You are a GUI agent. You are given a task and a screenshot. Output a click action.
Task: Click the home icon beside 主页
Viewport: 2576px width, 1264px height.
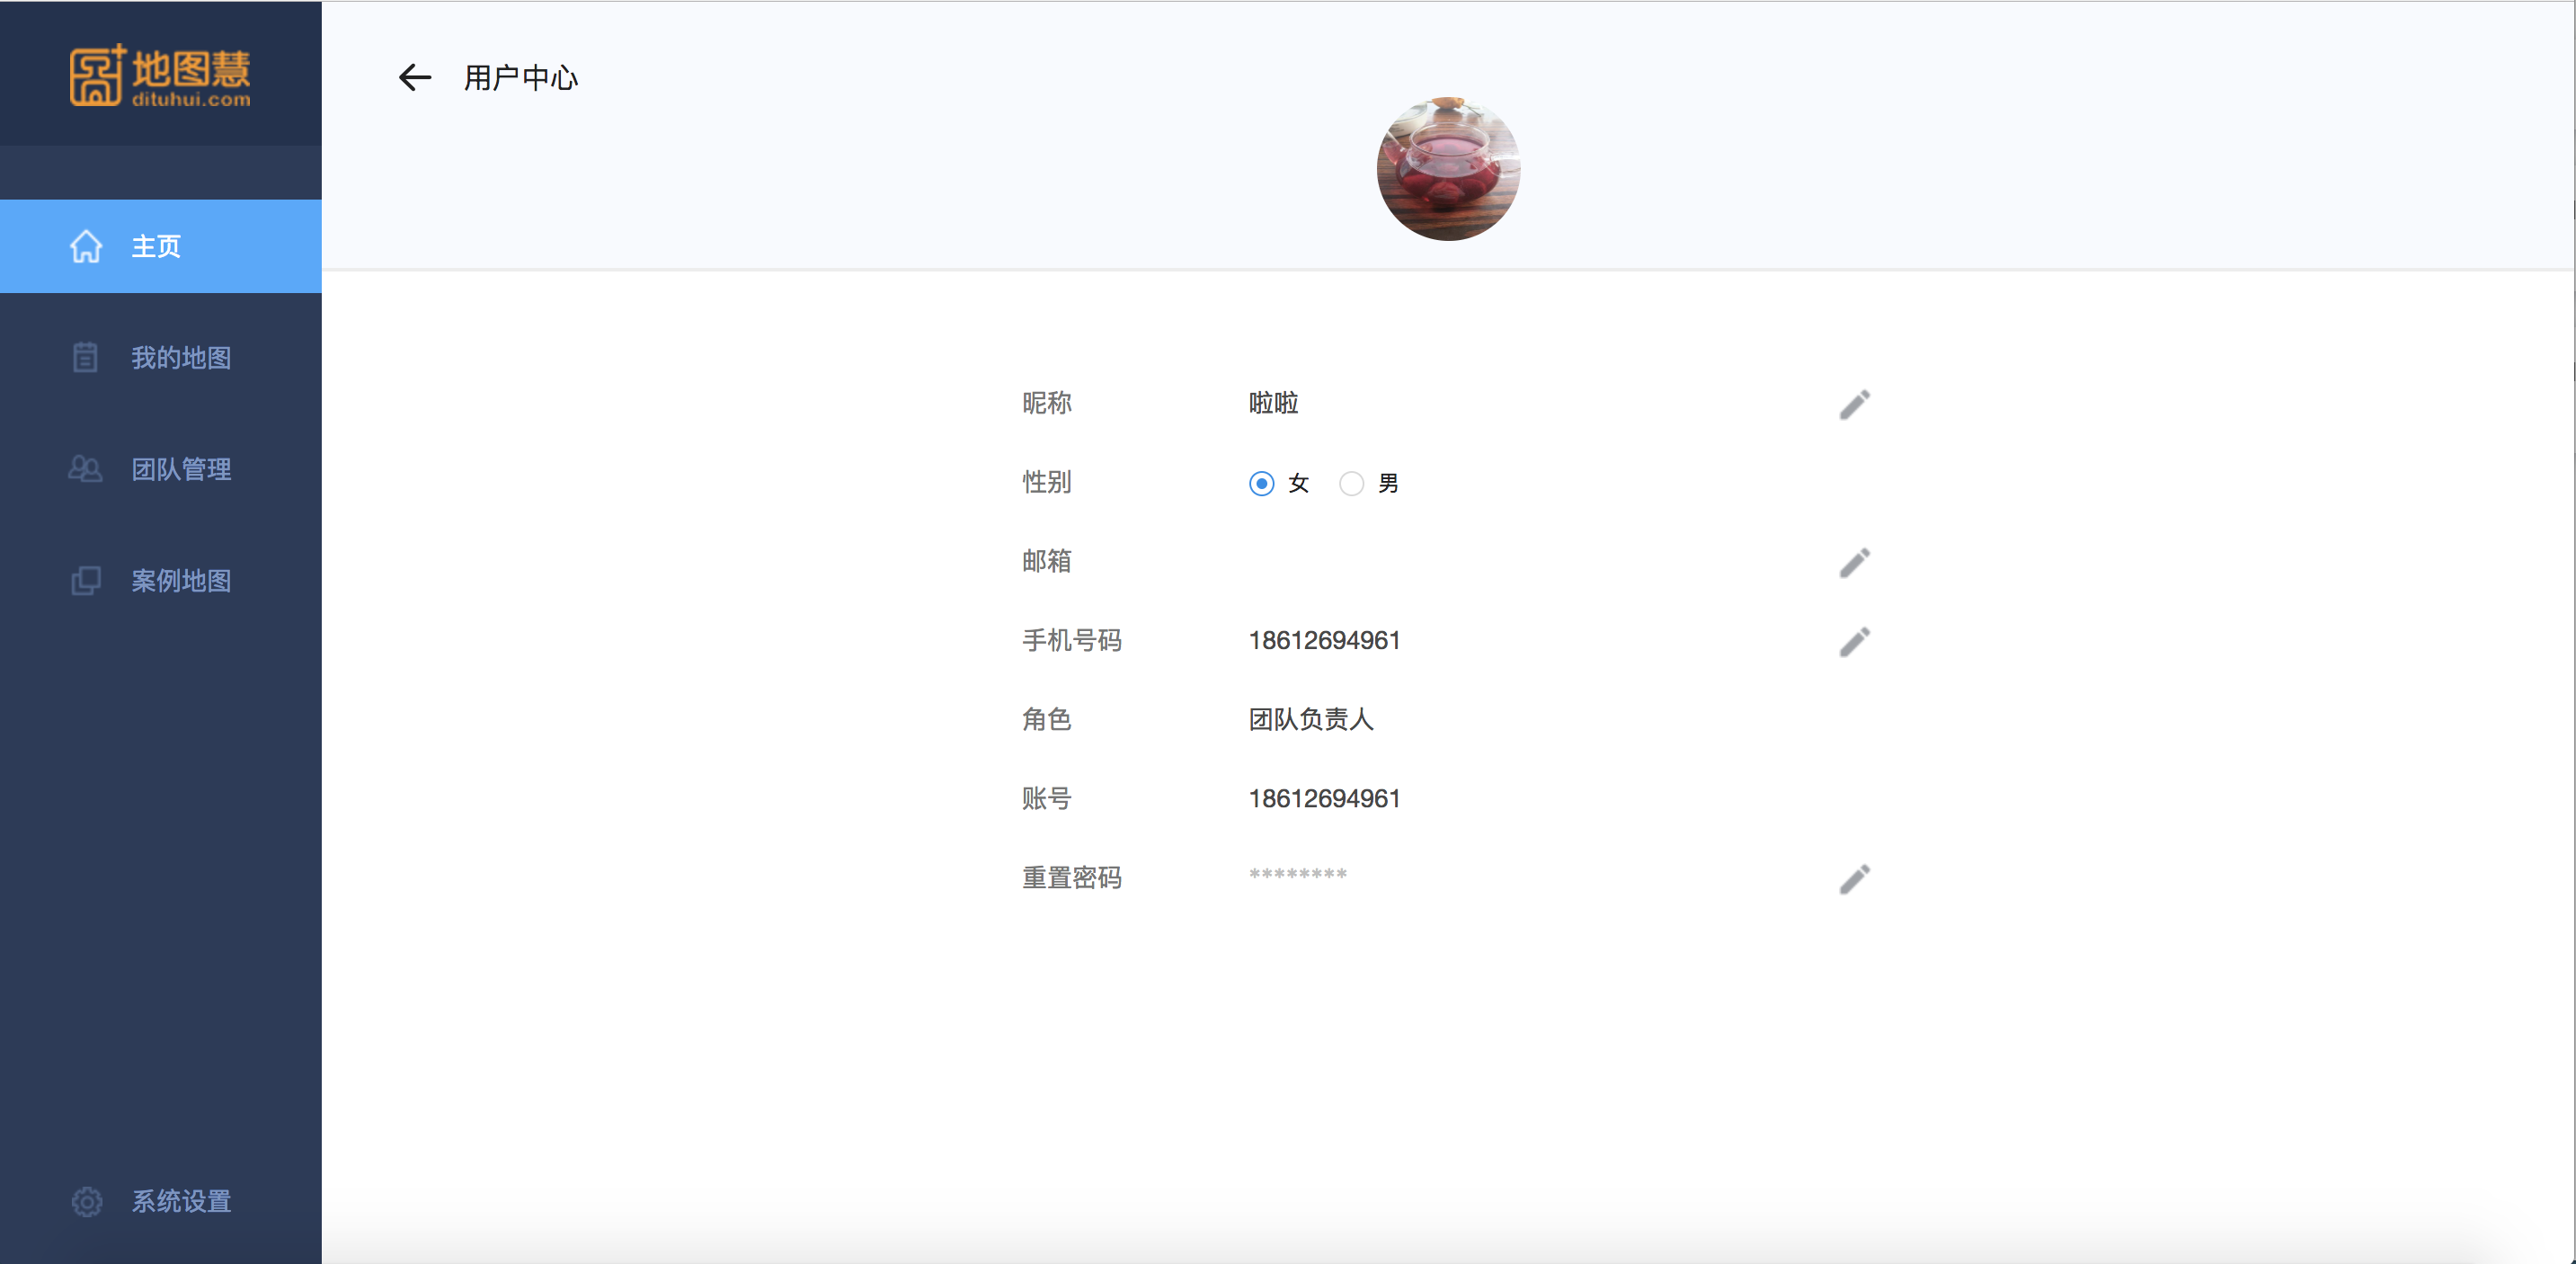(x=86, y=246)
